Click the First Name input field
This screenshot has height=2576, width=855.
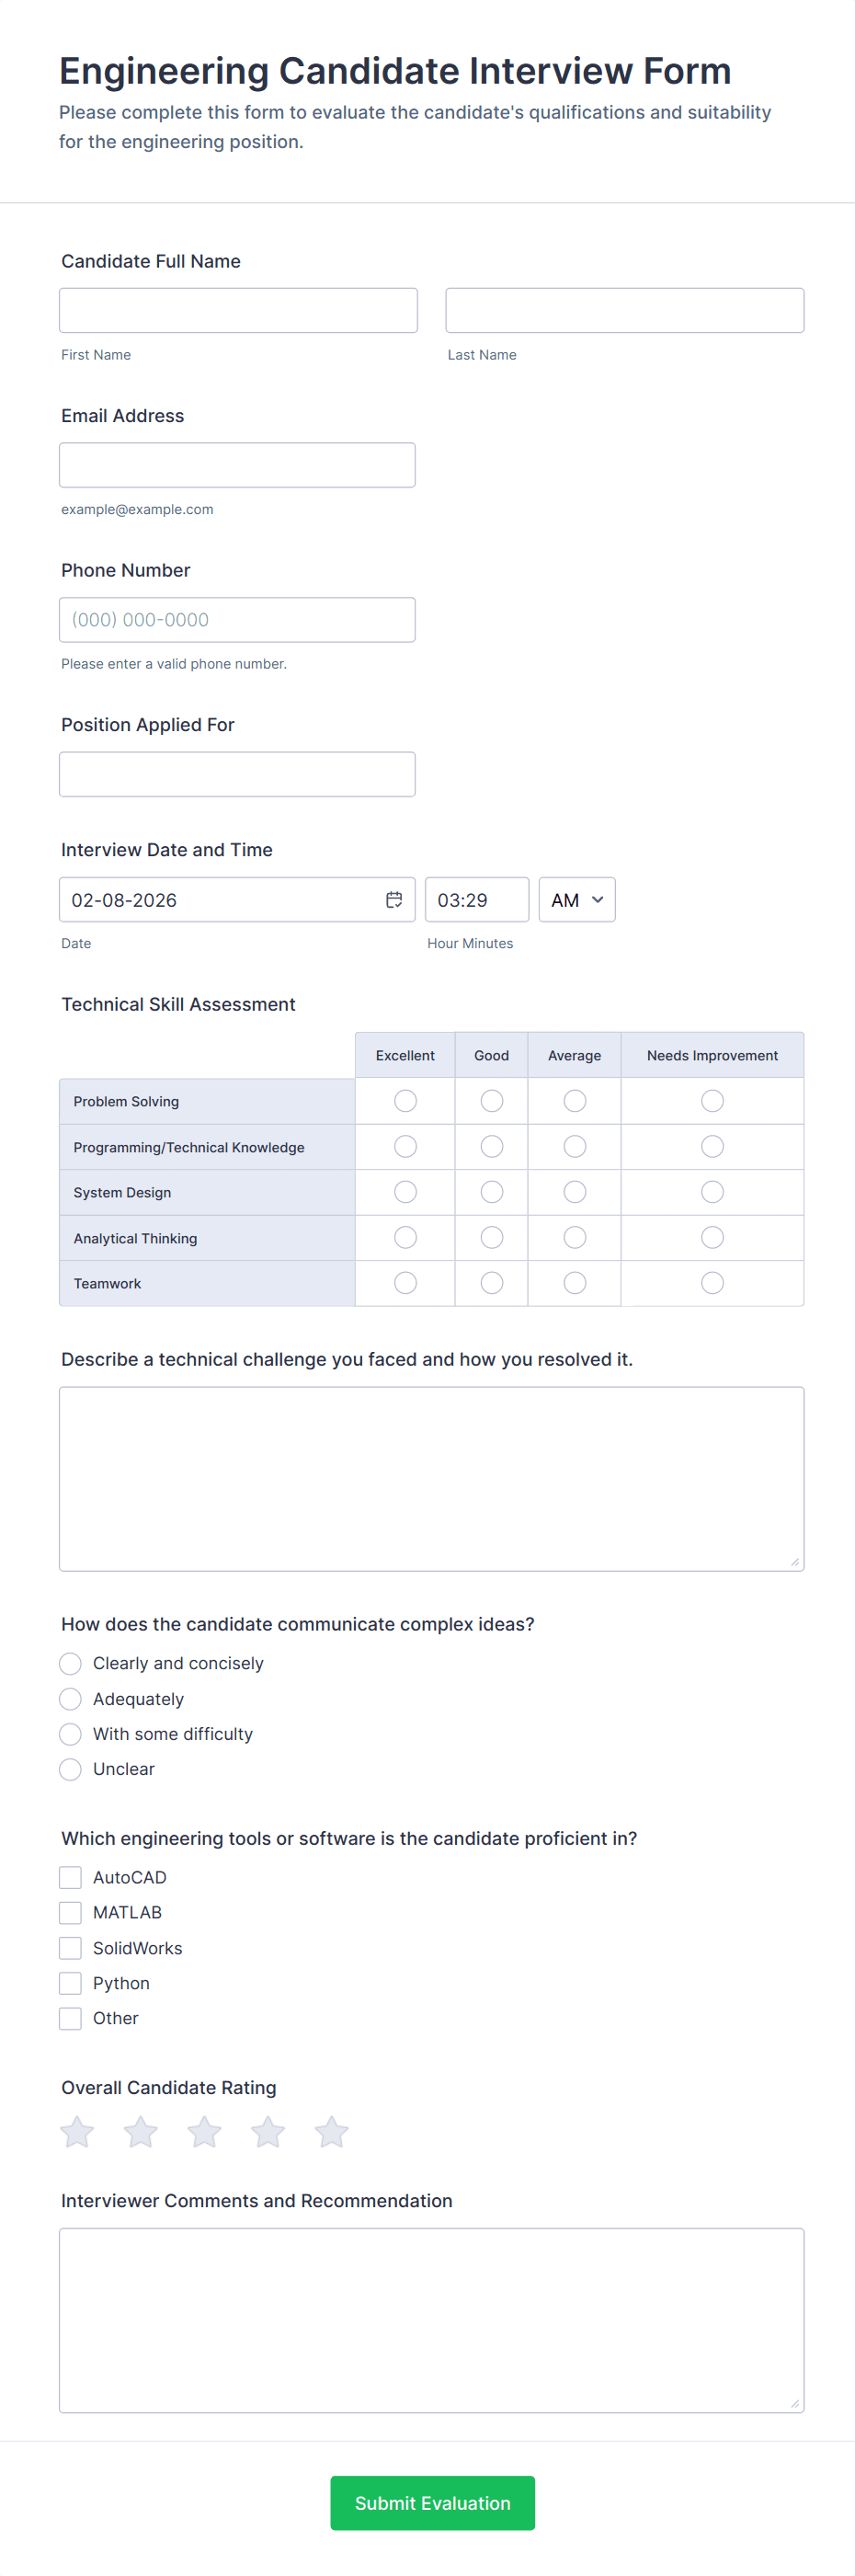tap(238, 310)
